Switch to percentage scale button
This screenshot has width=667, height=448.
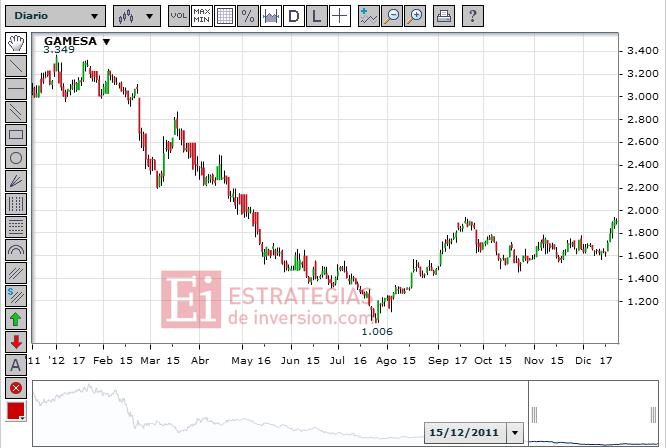point(248,16)
